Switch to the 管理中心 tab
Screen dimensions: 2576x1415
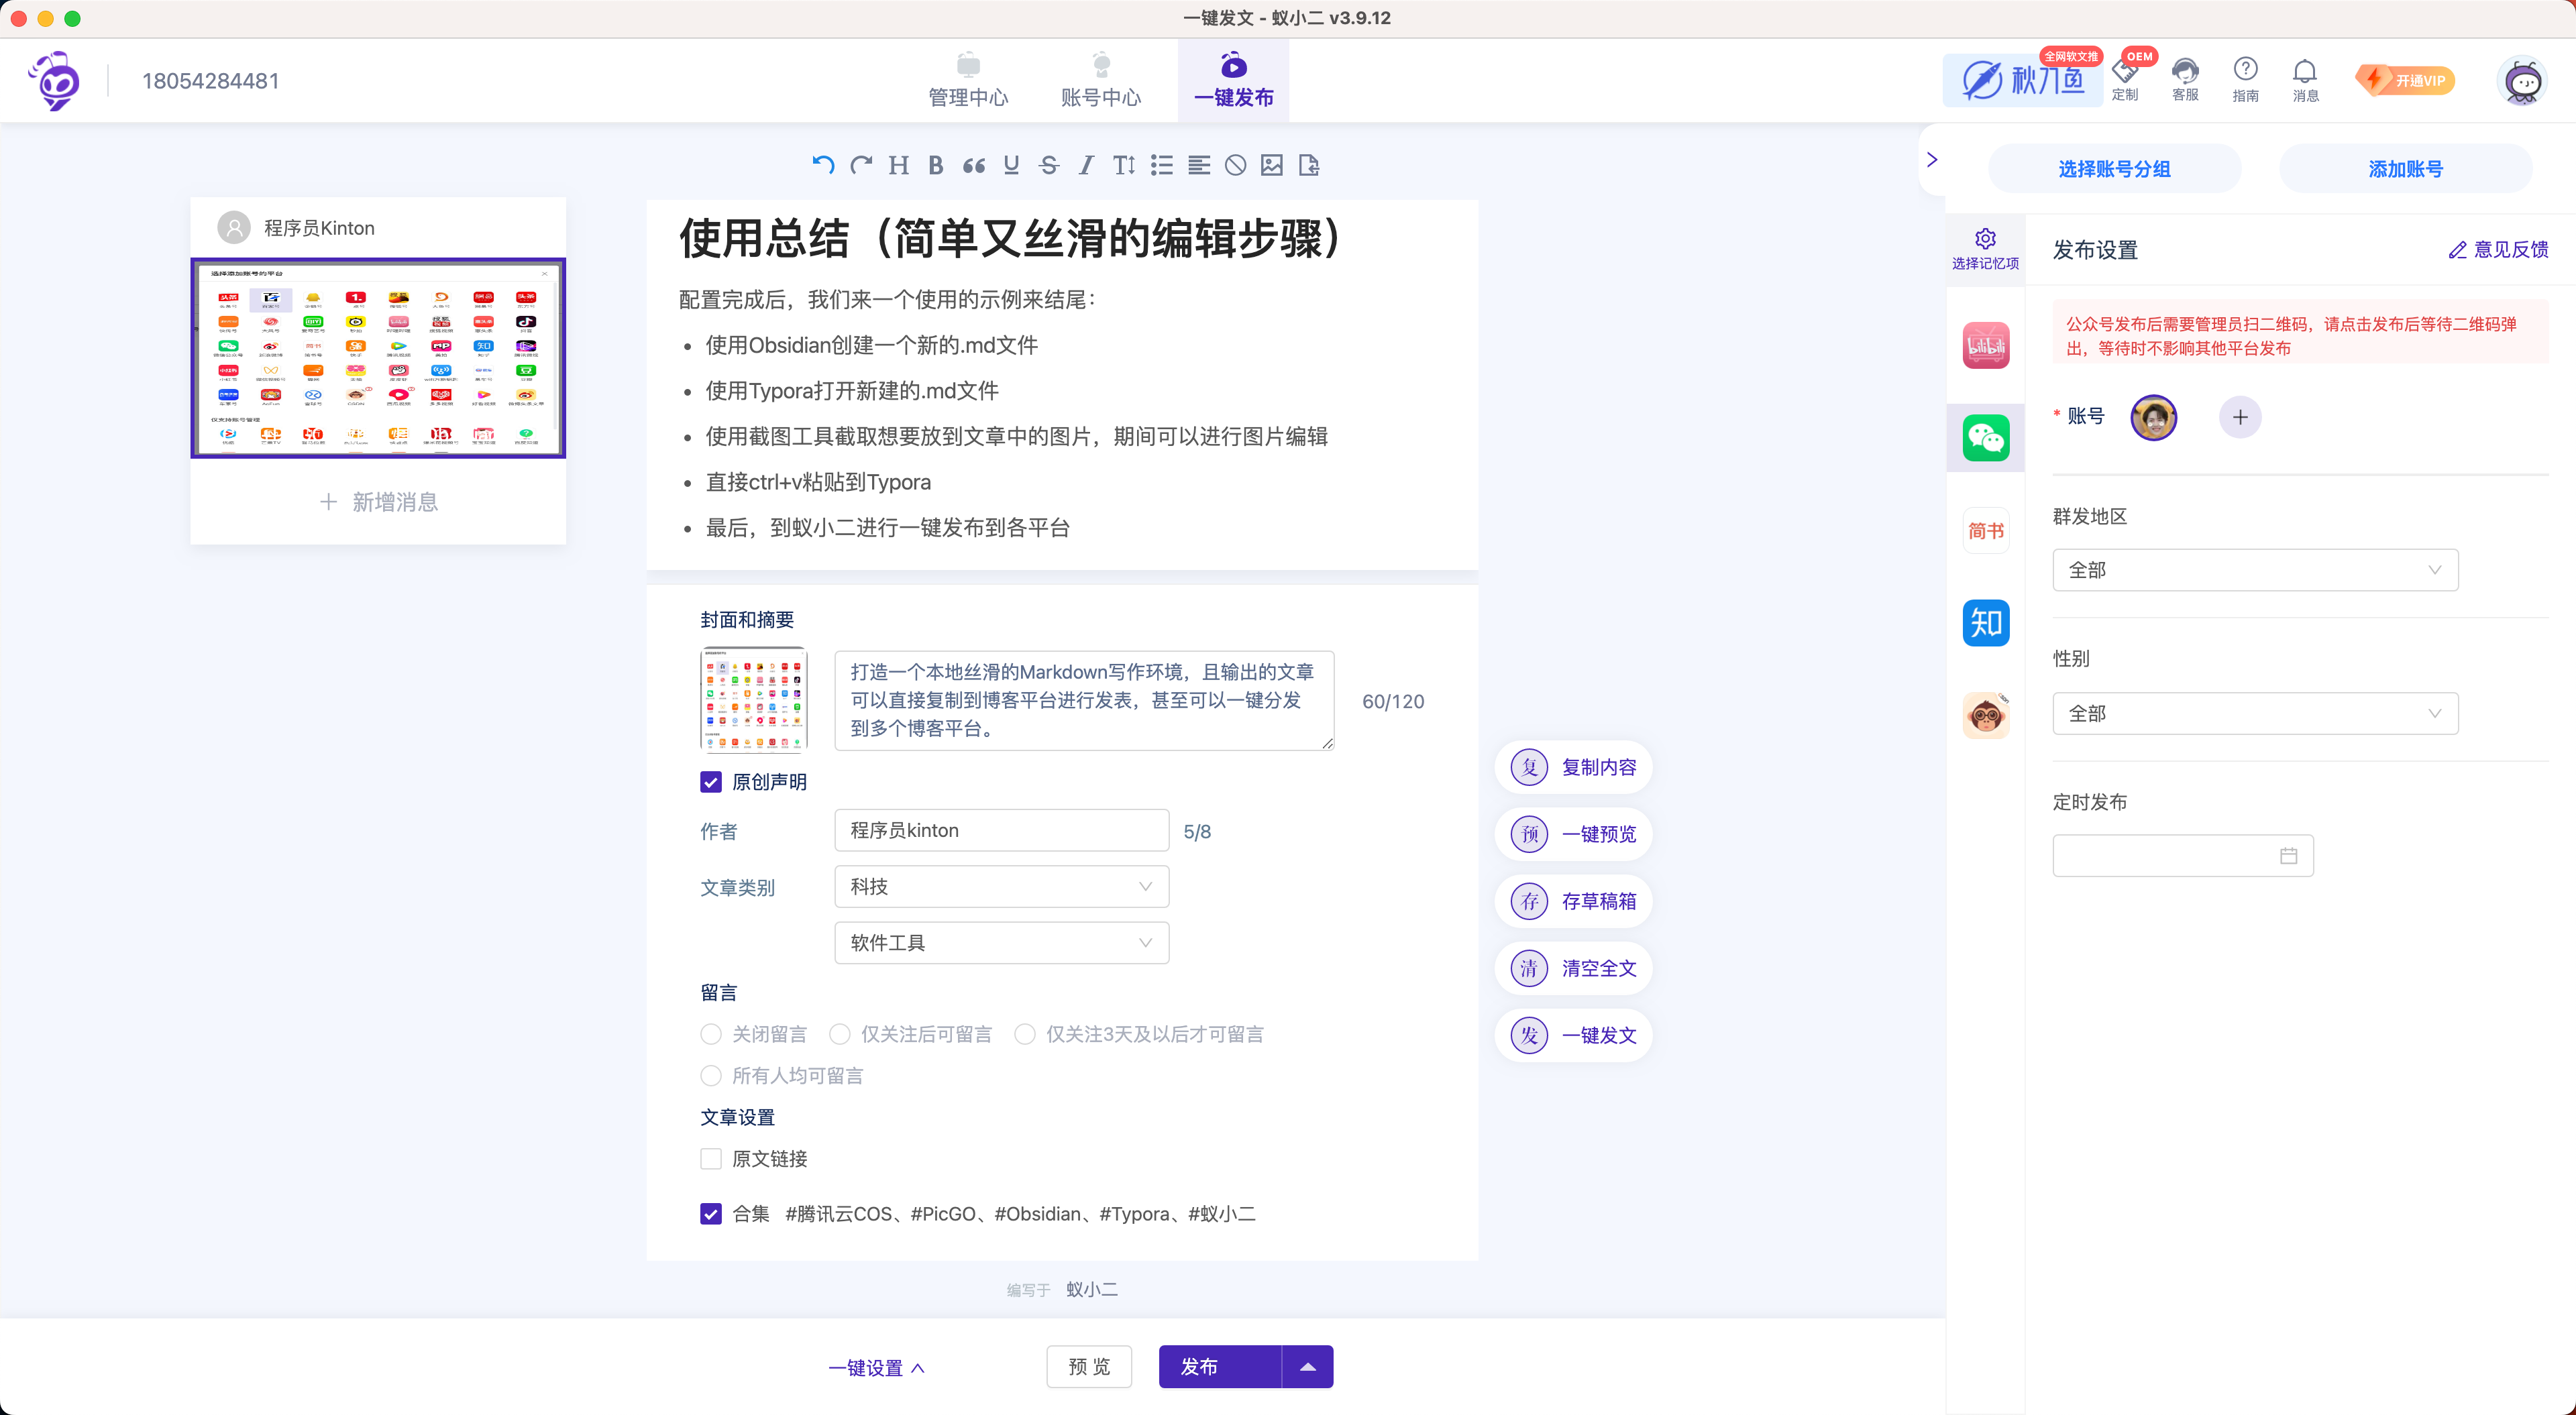click(x=967, y=80)
